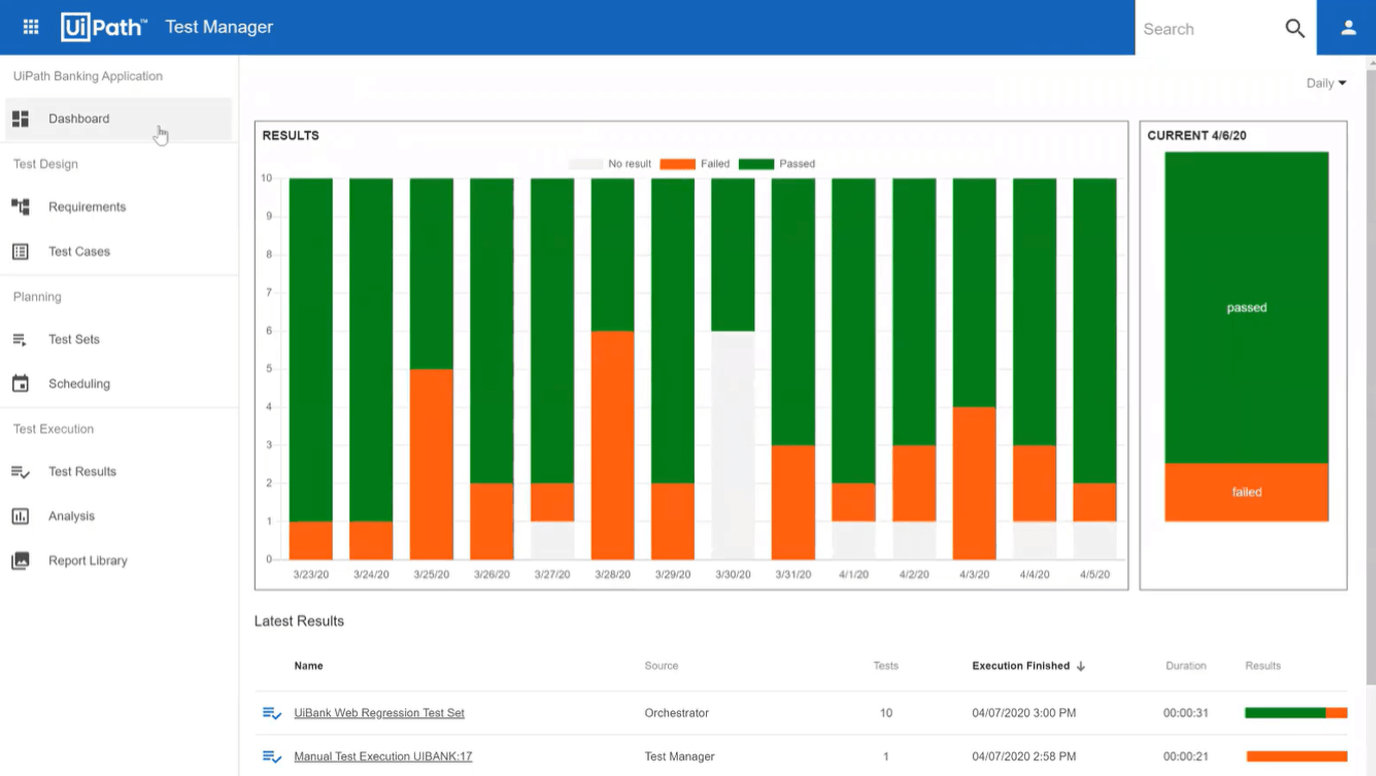Click the Report Library icon
Image resolution: width=1376 pixels, height=776 pixels.
(20, 561)
